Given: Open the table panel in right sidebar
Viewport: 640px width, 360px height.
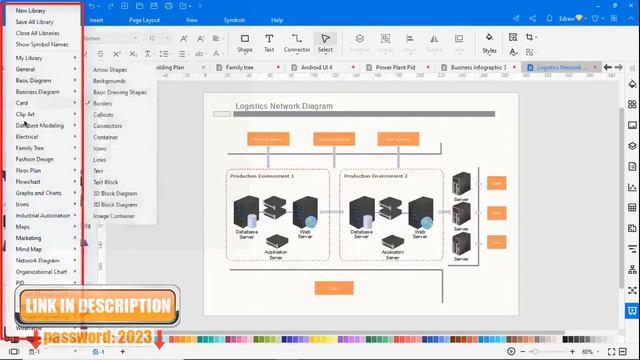Looking at the screenshot, I should pyautogui.click(x=632, y=207).
